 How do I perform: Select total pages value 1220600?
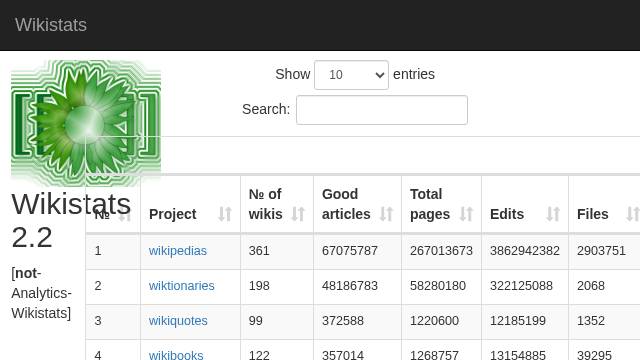pos(434,321)
